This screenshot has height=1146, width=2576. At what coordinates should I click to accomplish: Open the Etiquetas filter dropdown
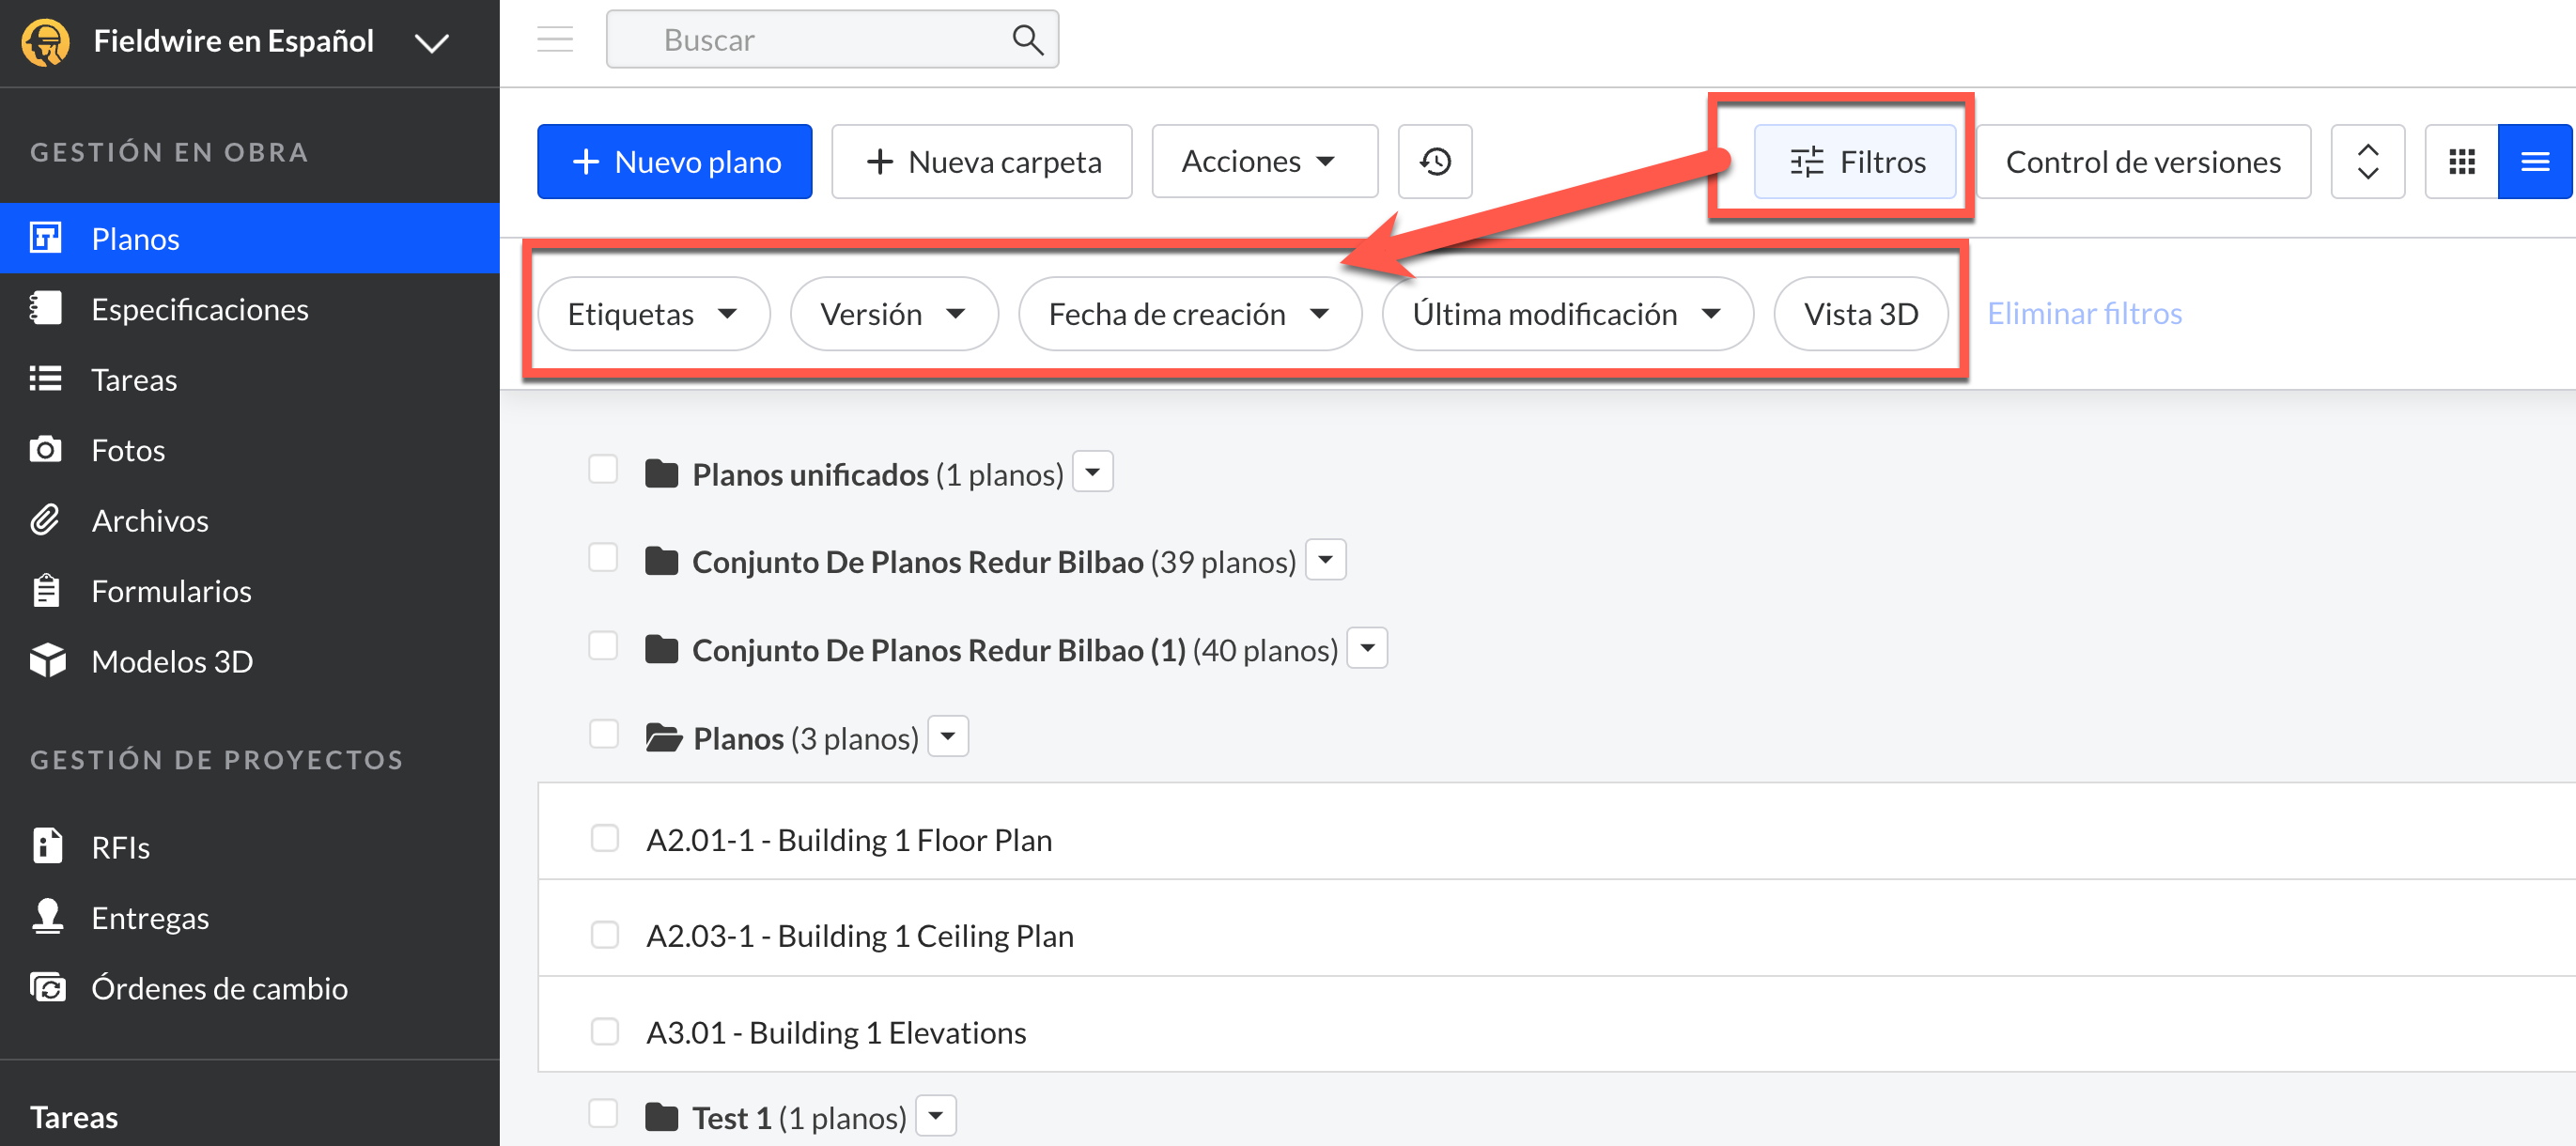[653, 314]
